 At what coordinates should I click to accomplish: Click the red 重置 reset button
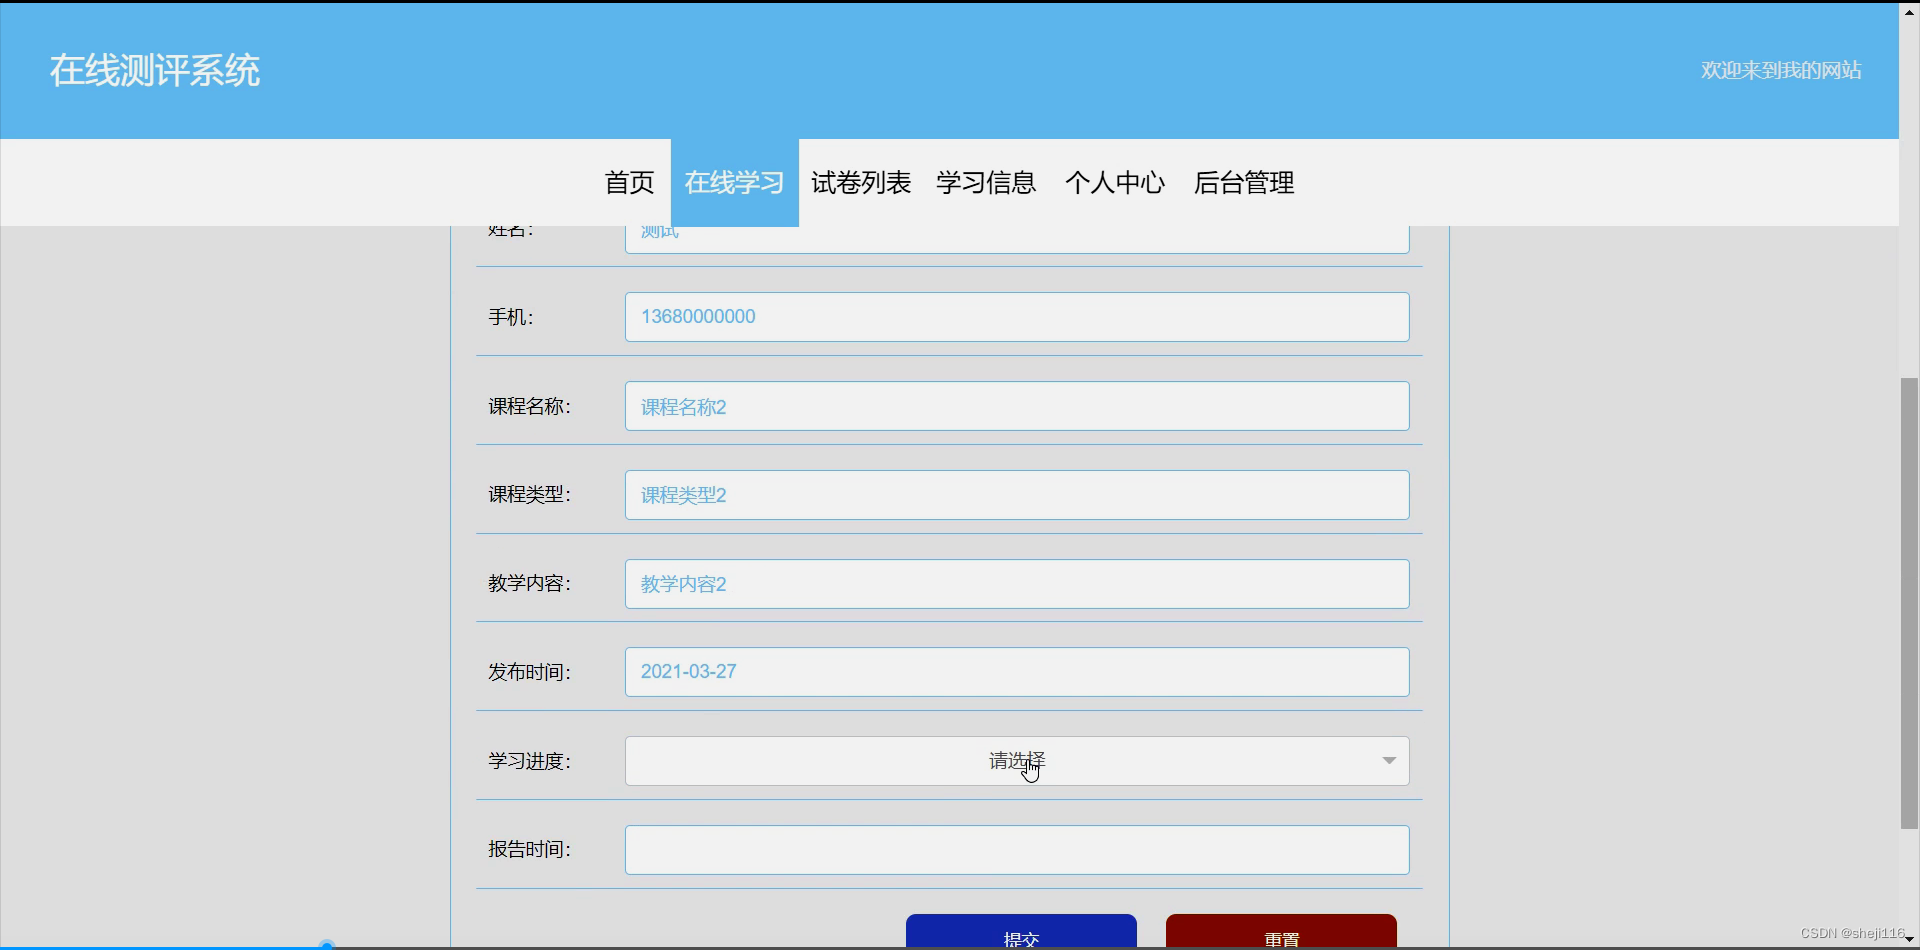tap(1281, 936)
